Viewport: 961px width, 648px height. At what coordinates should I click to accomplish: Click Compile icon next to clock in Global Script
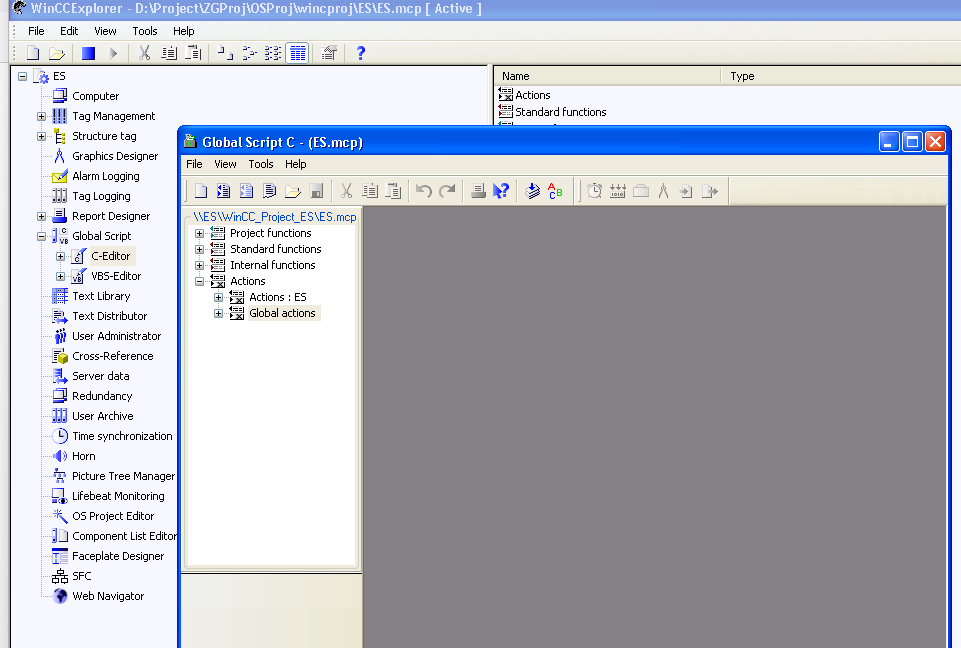point(617,191)
